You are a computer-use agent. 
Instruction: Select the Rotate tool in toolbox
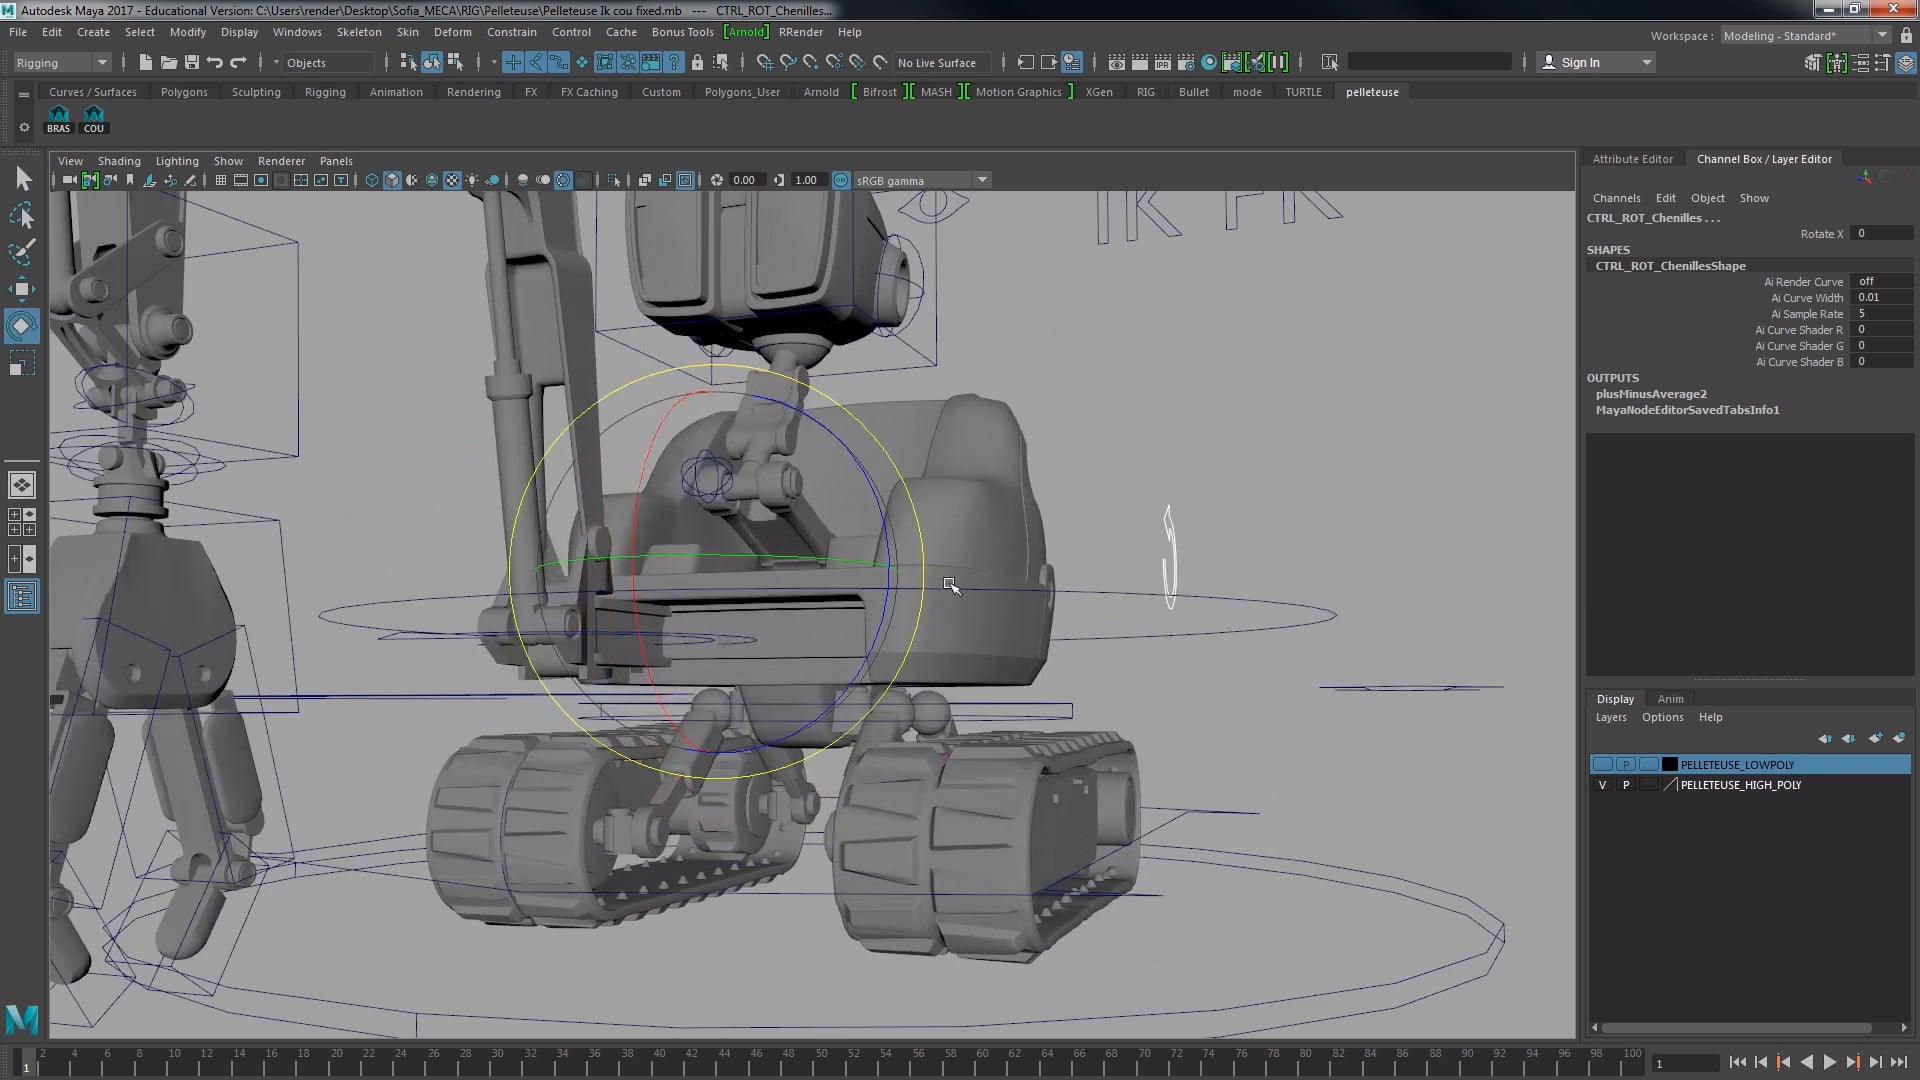pos(21,326)
